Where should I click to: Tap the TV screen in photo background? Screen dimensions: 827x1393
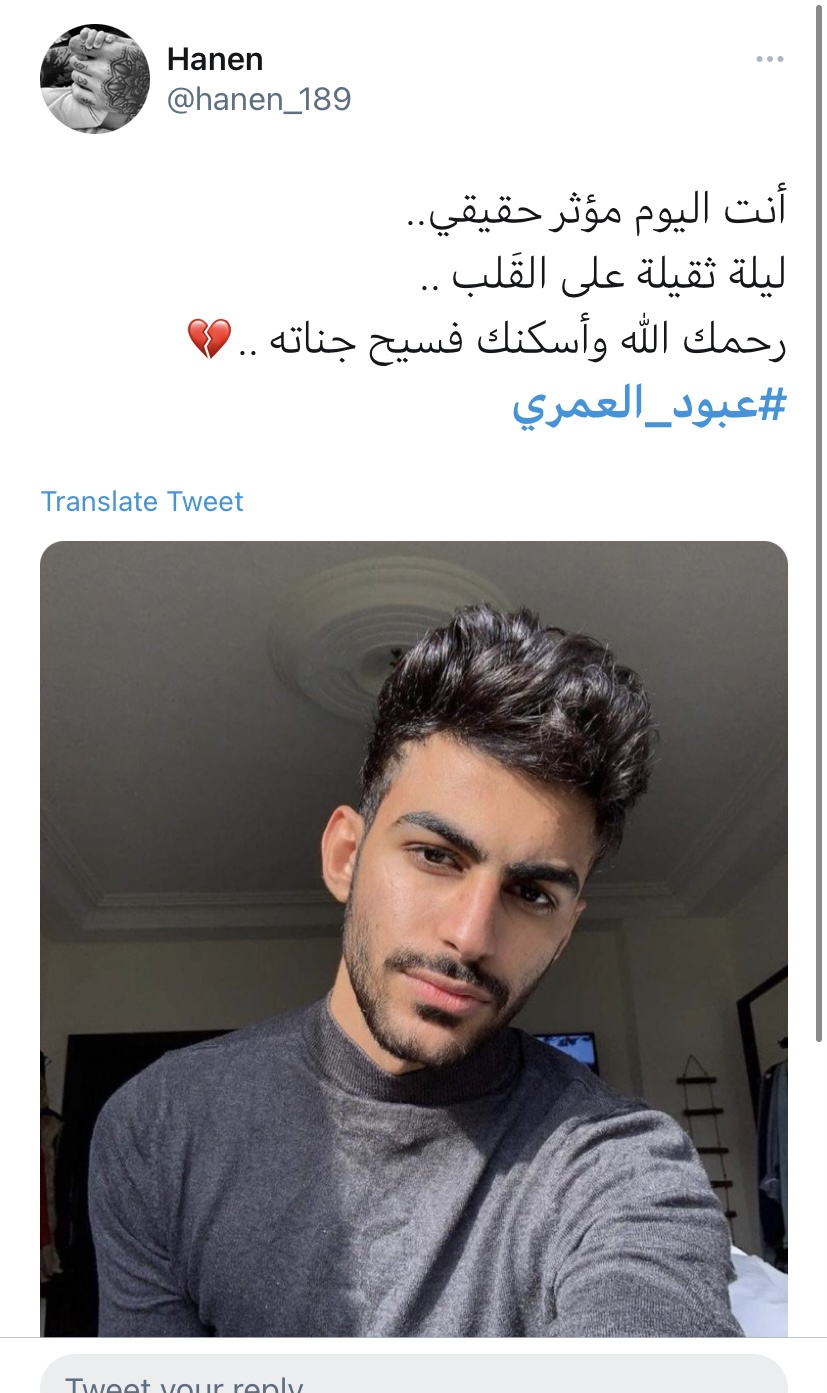pyautogui.click(x=565, y=1051)
